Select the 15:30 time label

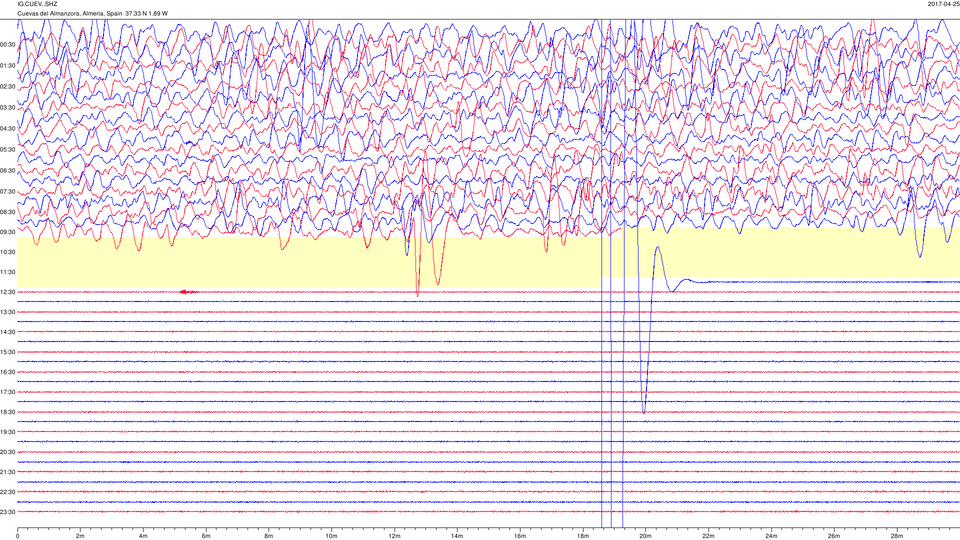[8, 352]
